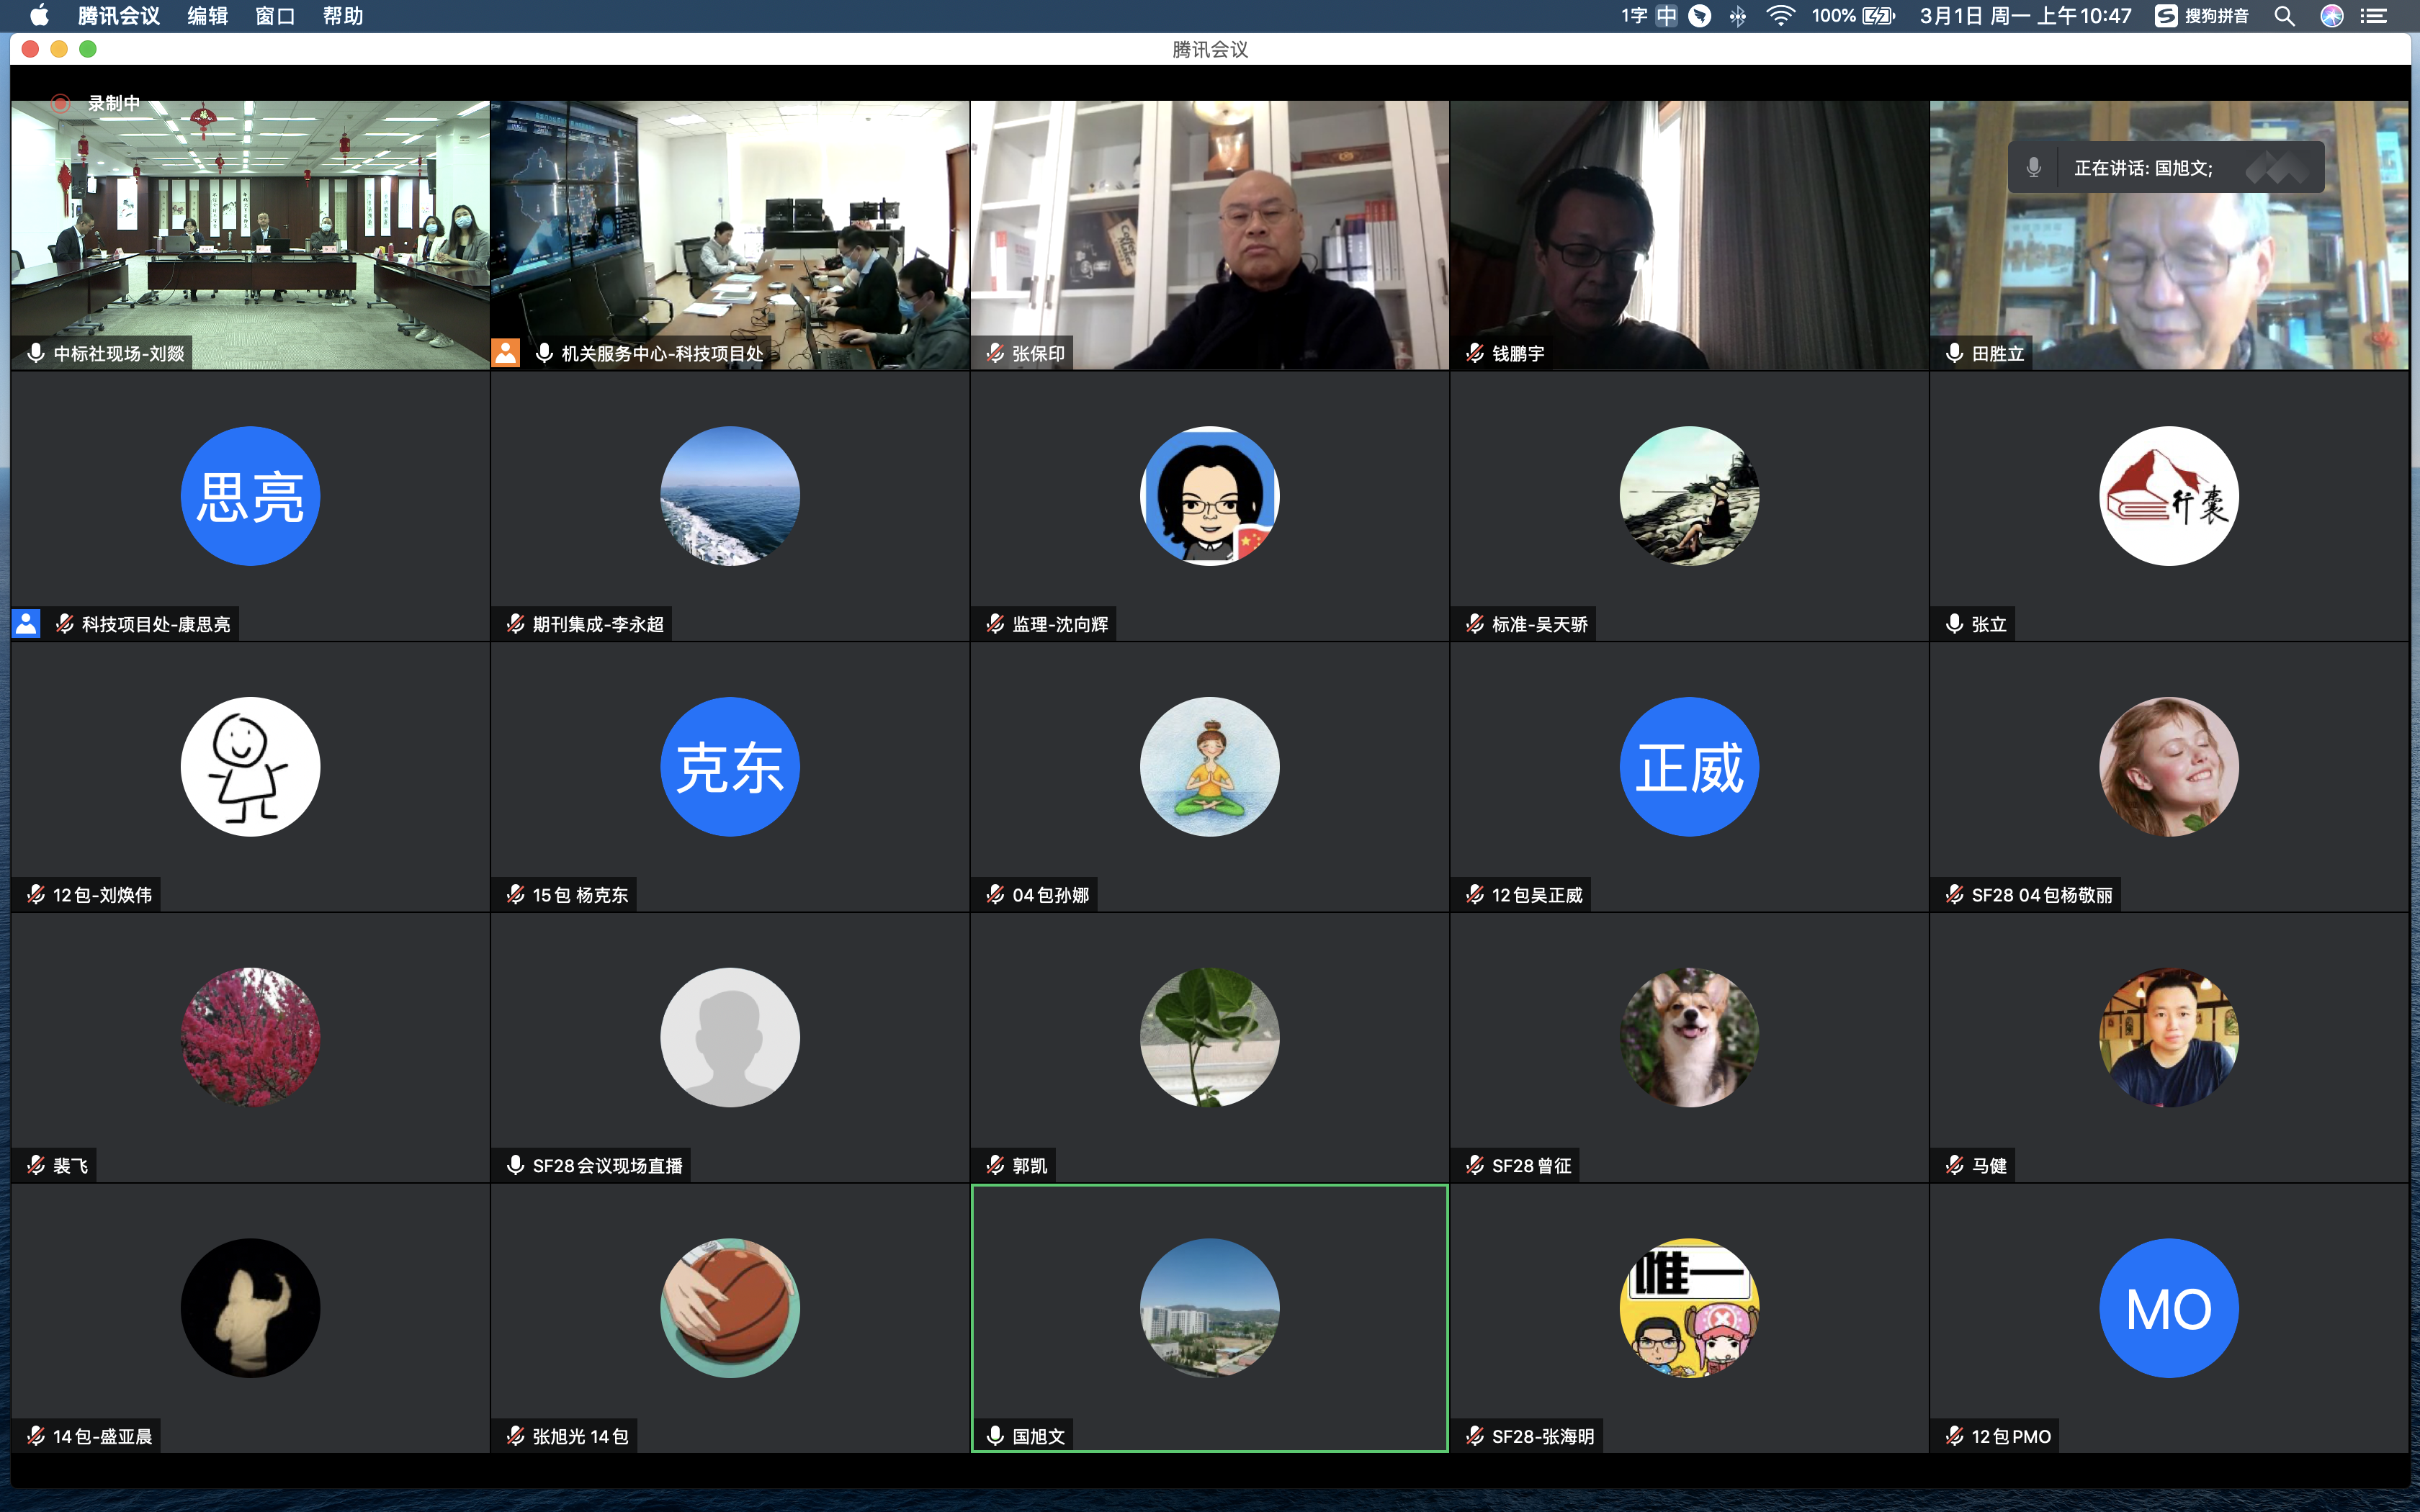The image size is (2420, 1512).
Task: Click 田胜立's microphone icon
Action: 1954,353
